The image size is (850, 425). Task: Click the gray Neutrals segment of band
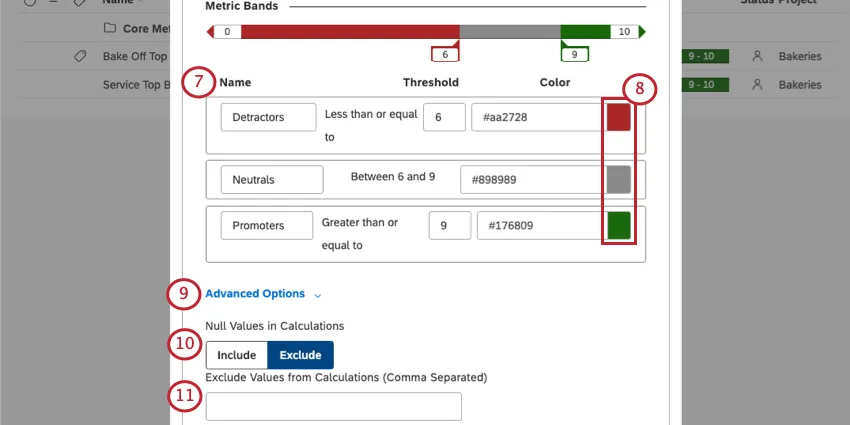click(x=510, y=32)
